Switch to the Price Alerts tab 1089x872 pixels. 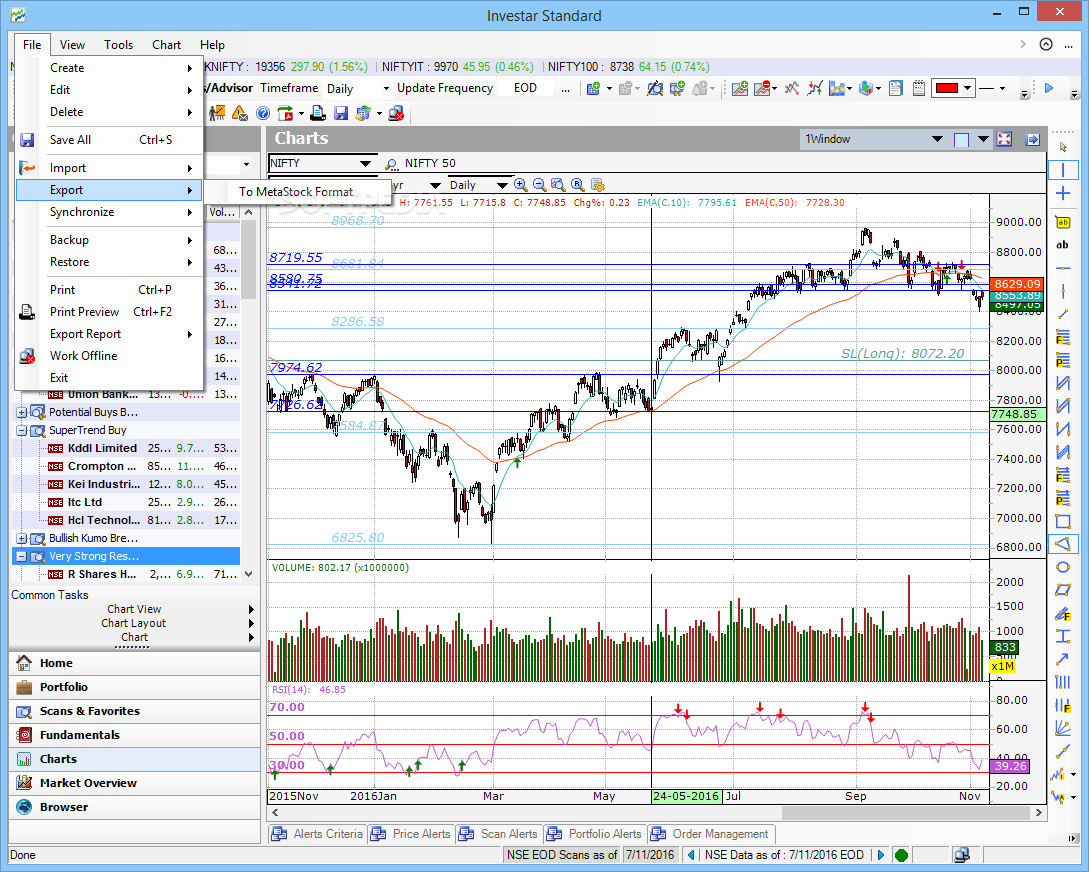[411, 834]
